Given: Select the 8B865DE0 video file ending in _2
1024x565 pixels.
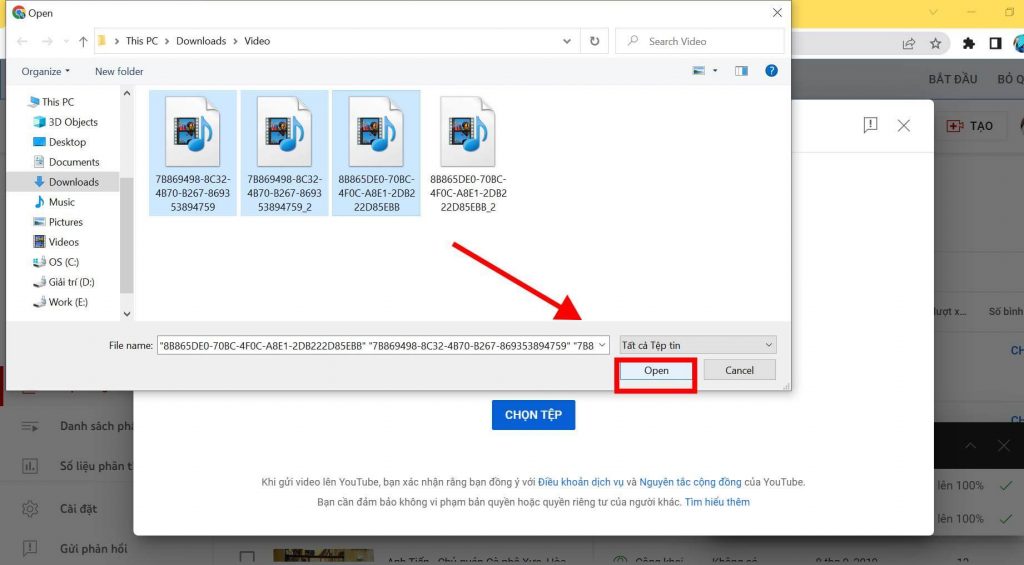Looking at the screenshot, I should click(x=468, y=154).
